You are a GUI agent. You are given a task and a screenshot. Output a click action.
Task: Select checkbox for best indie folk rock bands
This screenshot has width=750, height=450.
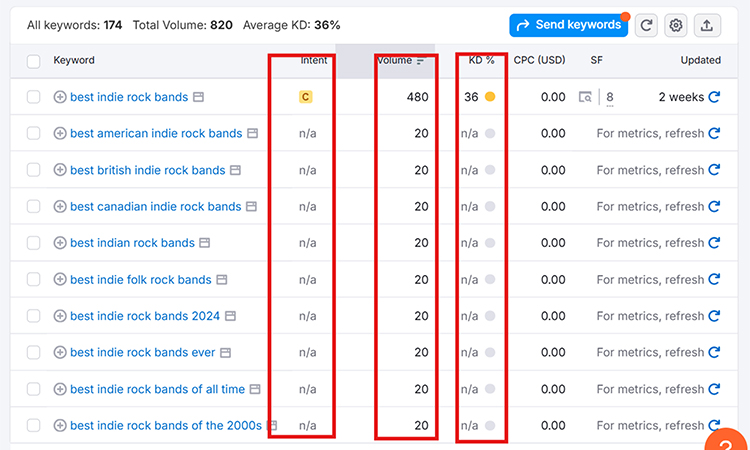point(33,279)
